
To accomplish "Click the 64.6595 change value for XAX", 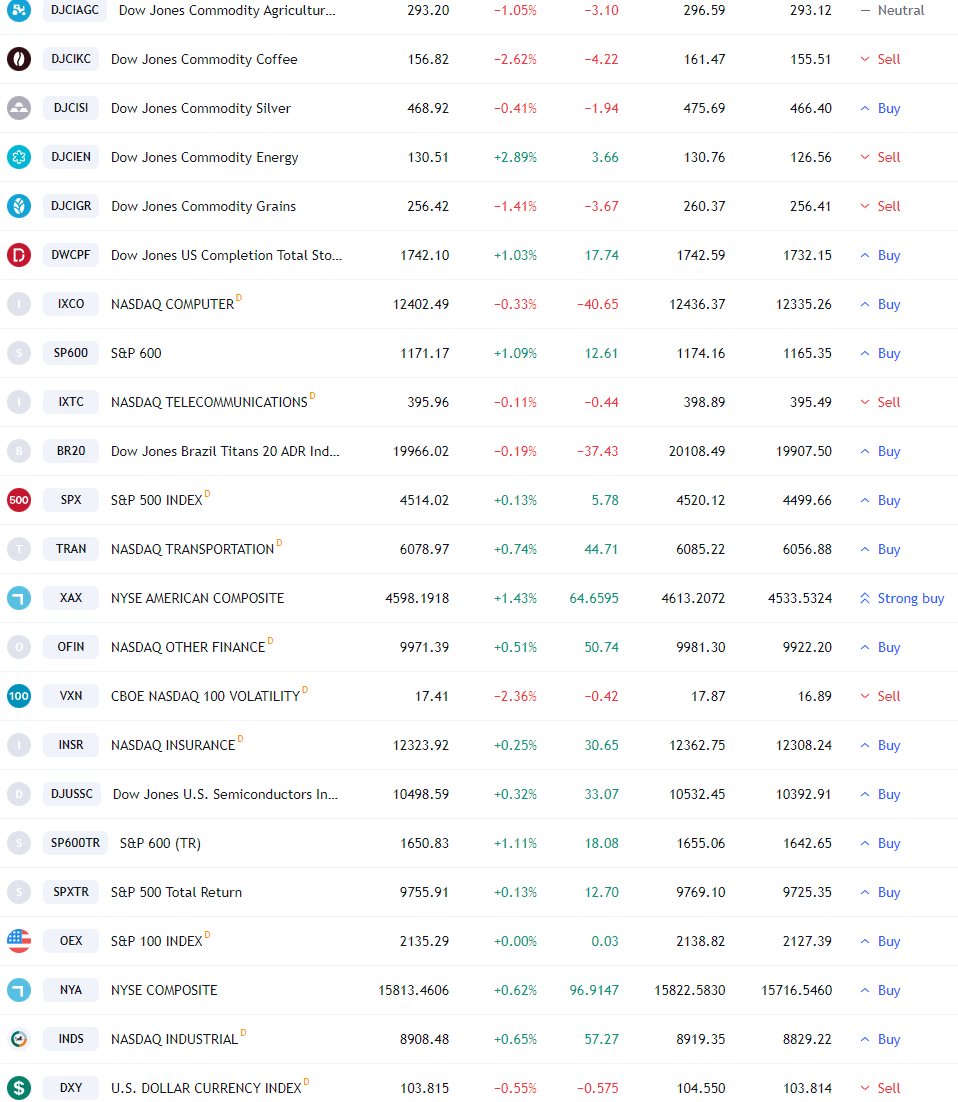I will (x=594, y=598).
